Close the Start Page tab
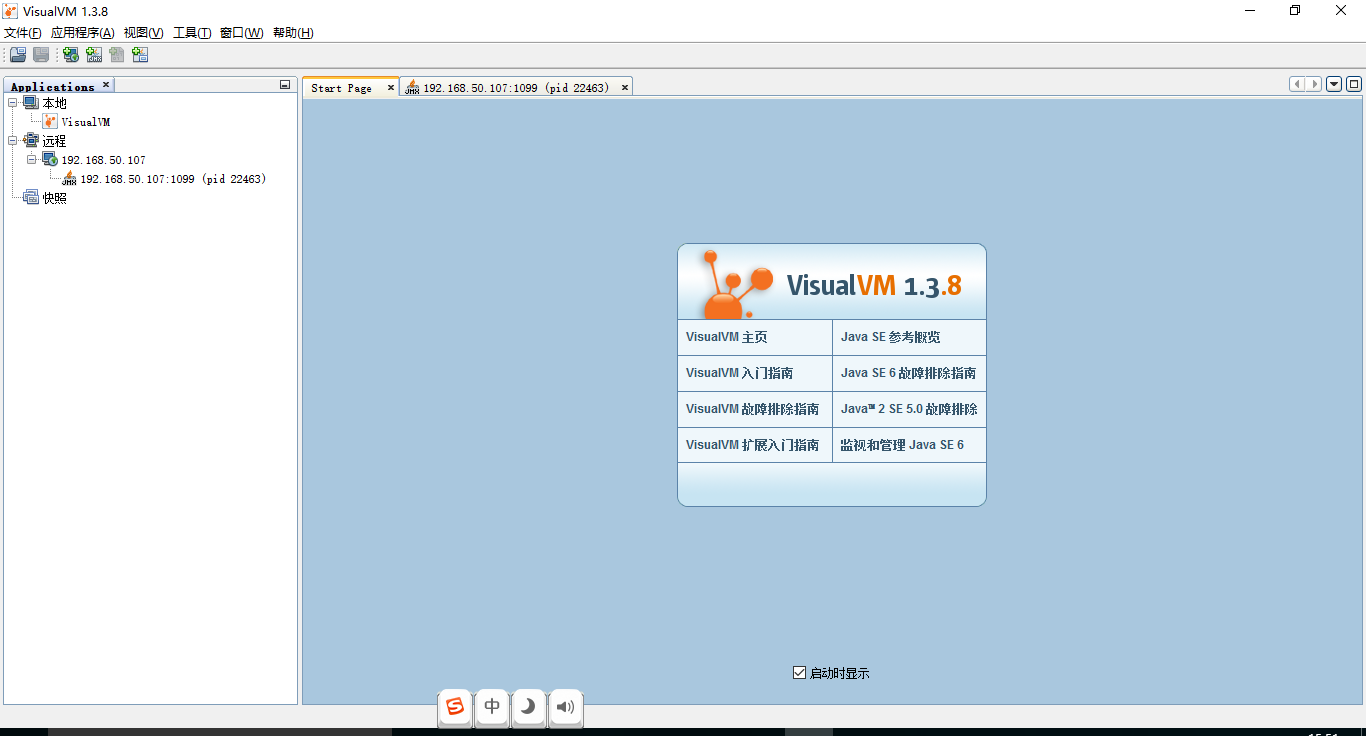The image size is (1366, 736). [391, 88]
